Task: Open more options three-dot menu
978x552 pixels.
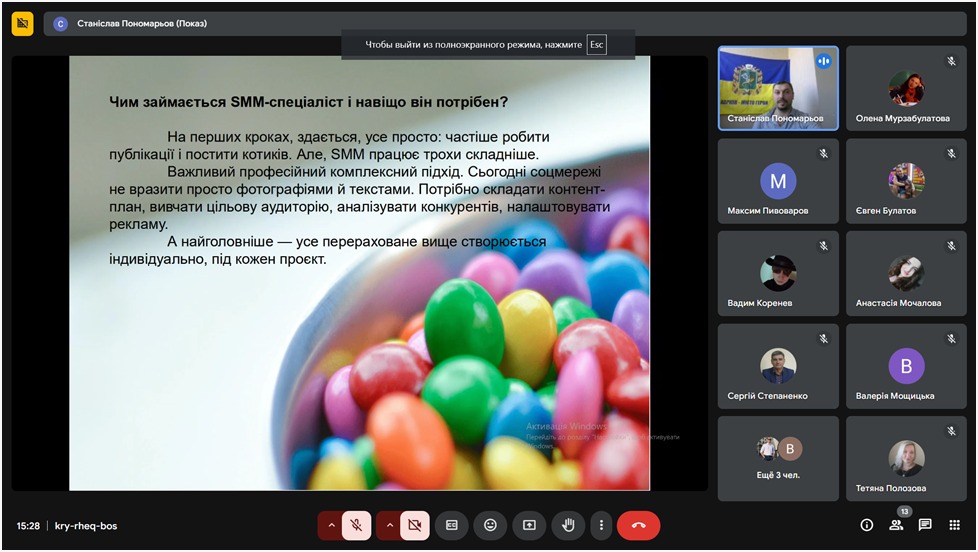Action: 601,525
